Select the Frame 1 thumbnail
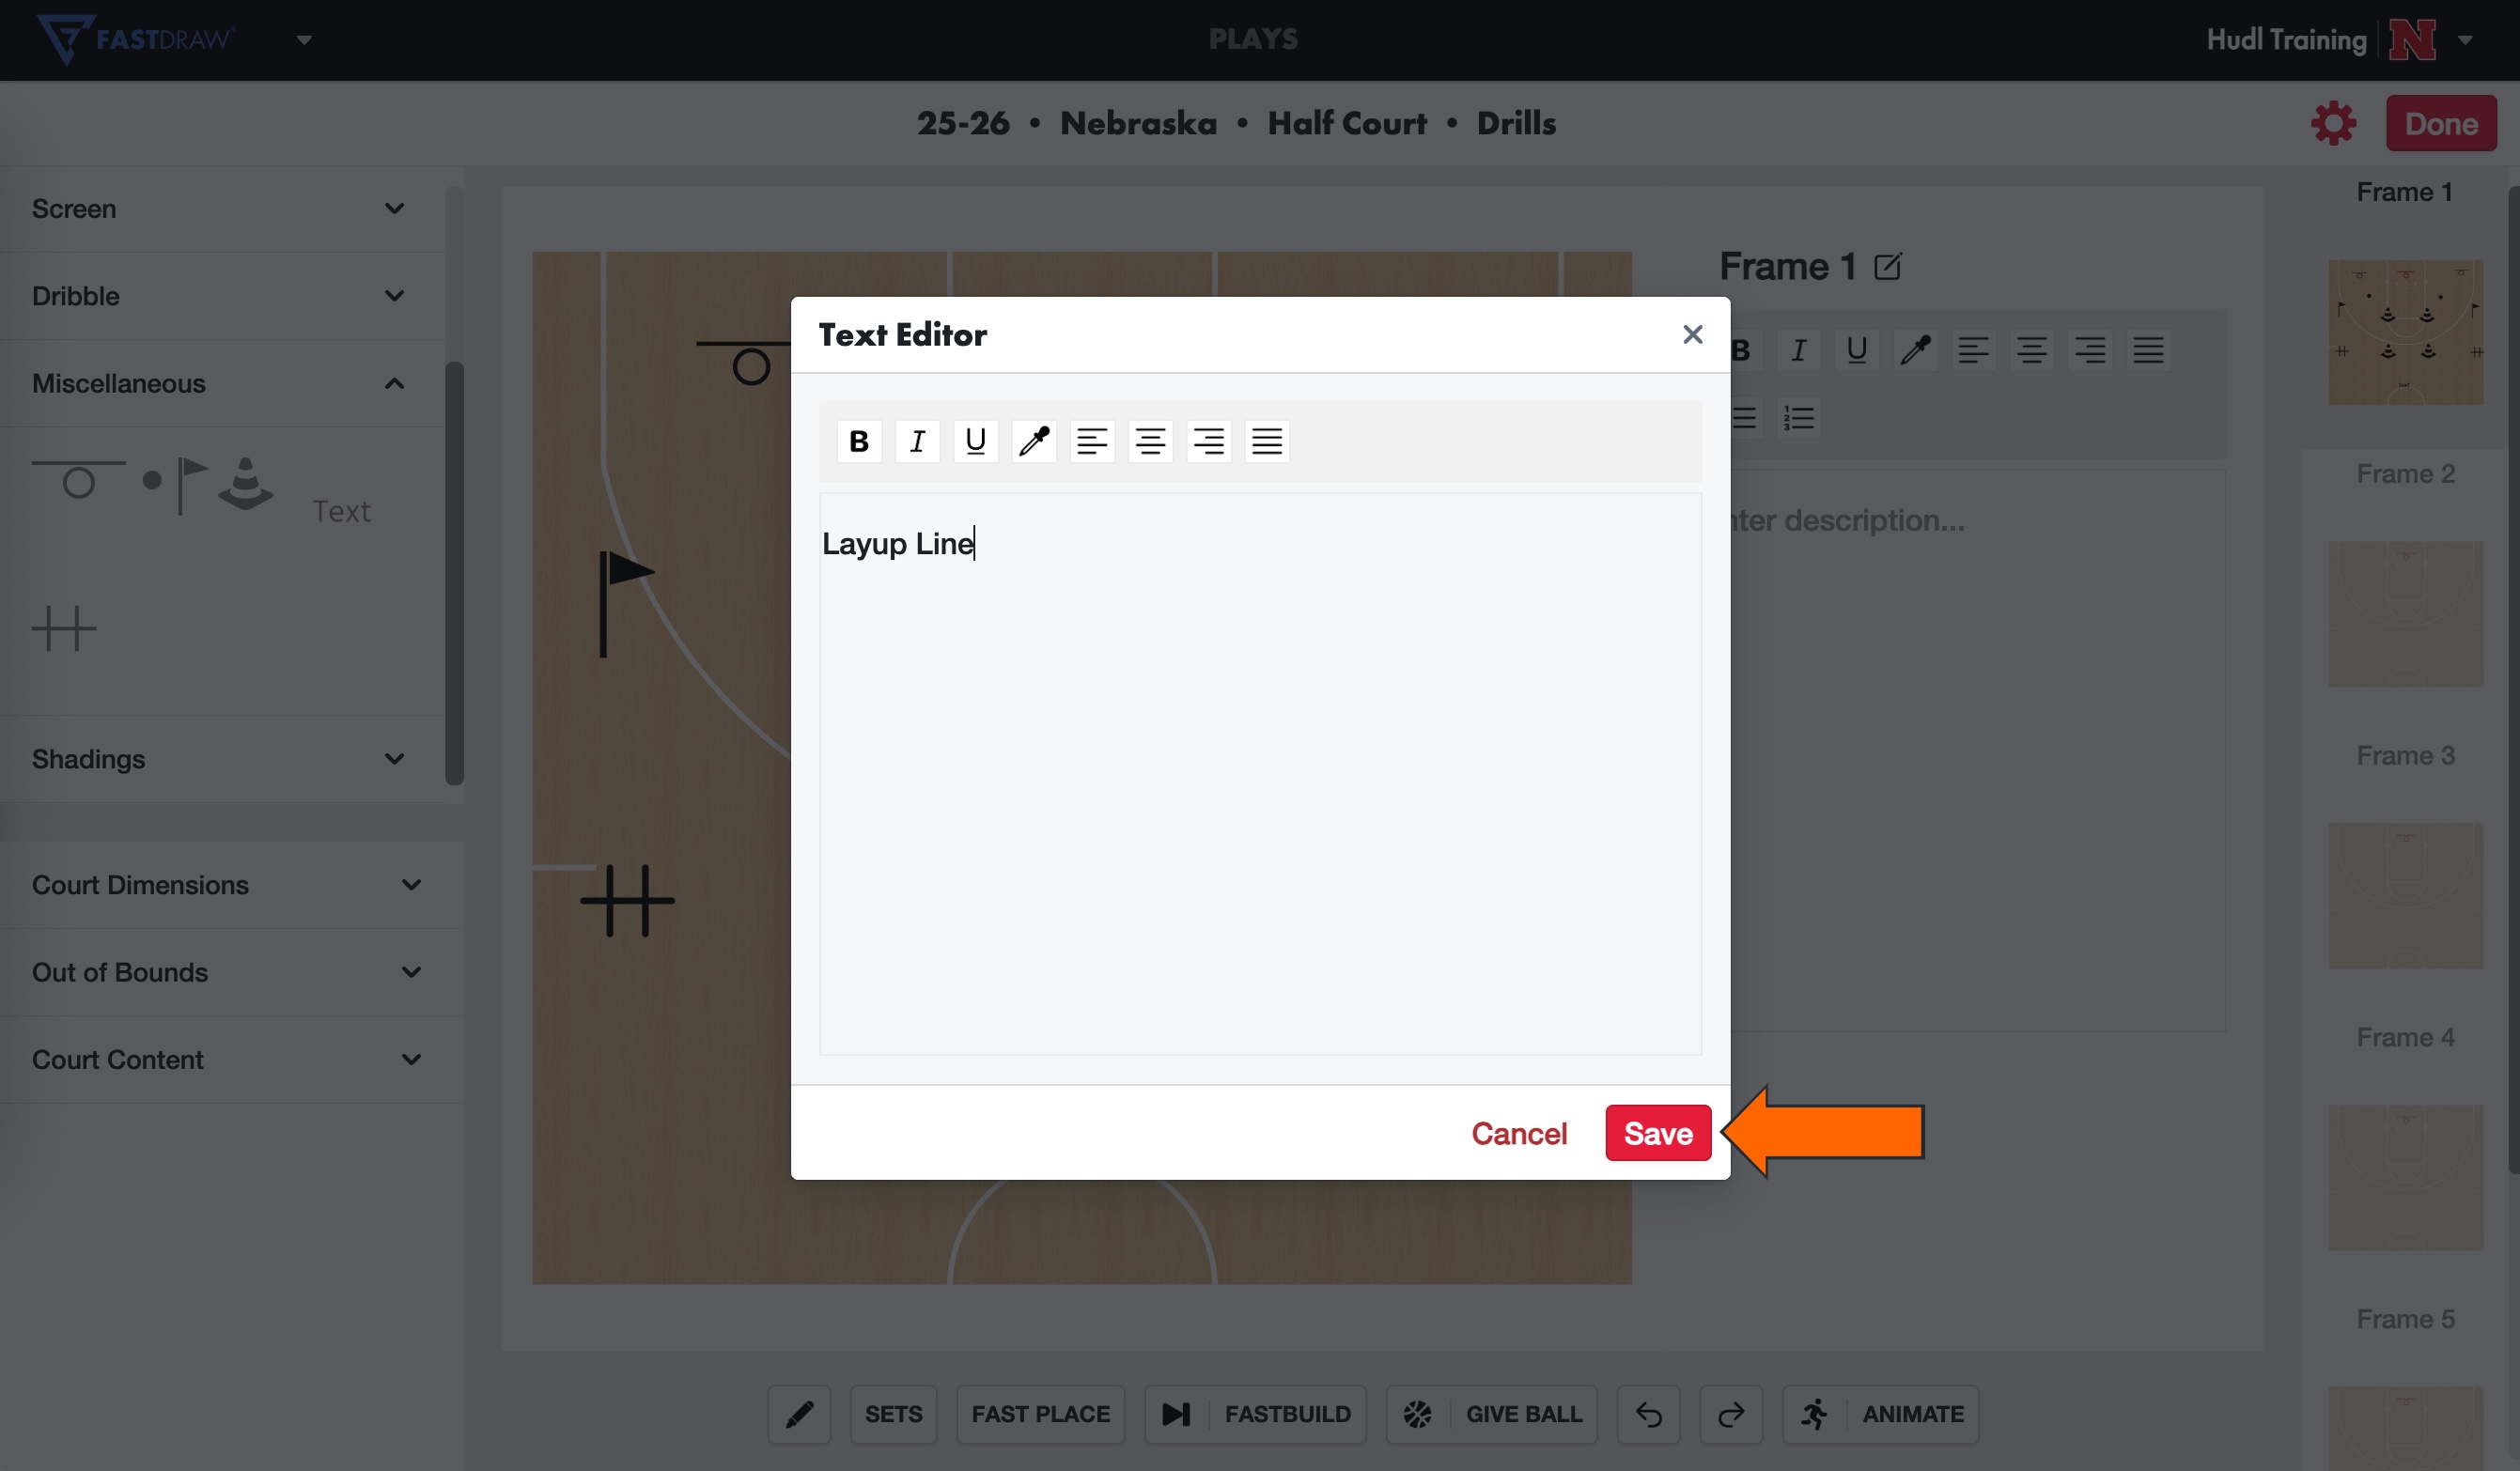 coord(2405,332)
